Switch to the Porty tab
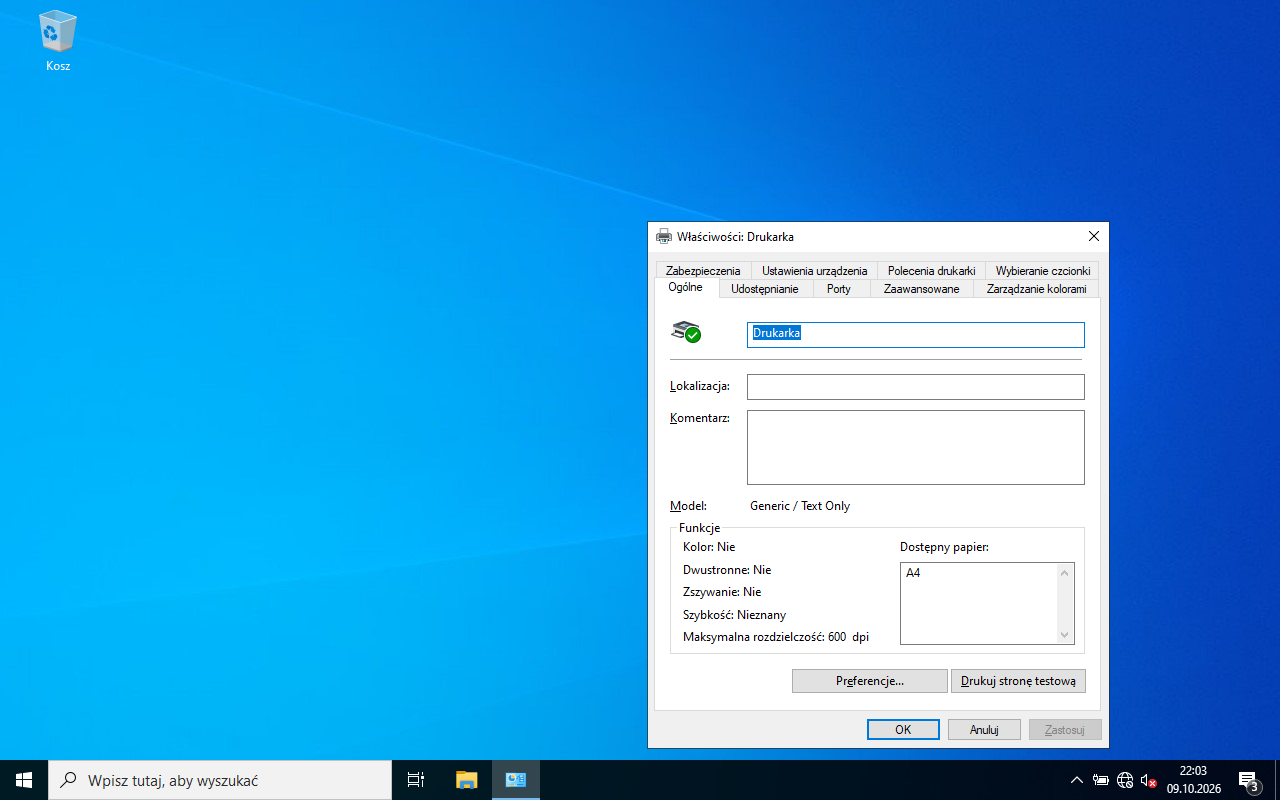Image resolution: width=1280 pixels, height=800 pixels. [x=839, y=289]
